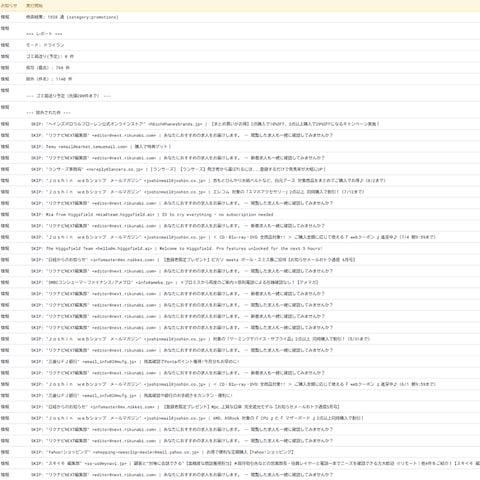The width and height of the screenshot is (480, 480).
Task: Click the 'ゴミ箱送り予定' list header line
Action: tap(240, 93)
